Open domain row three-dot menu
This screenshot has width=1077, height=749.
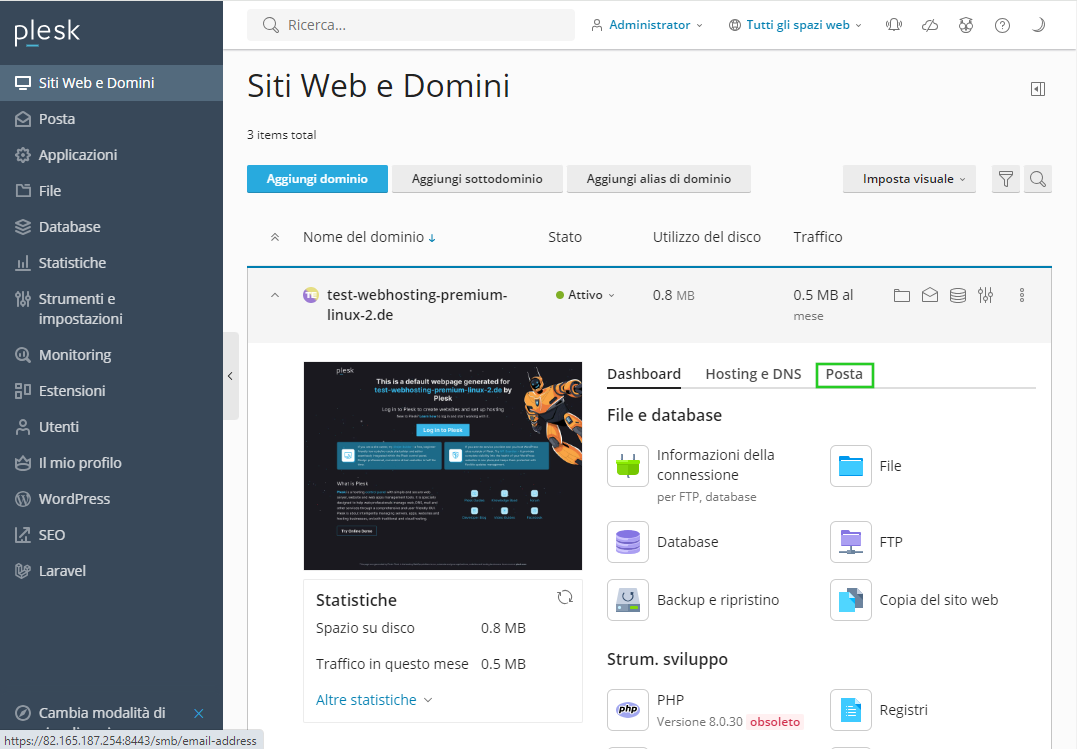click(1022, 295)
